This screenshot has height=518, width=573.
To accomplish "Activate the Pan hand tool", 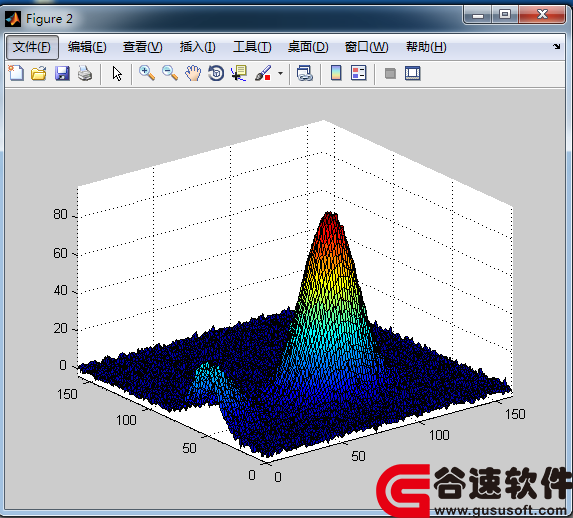I will tap(193, 73).
